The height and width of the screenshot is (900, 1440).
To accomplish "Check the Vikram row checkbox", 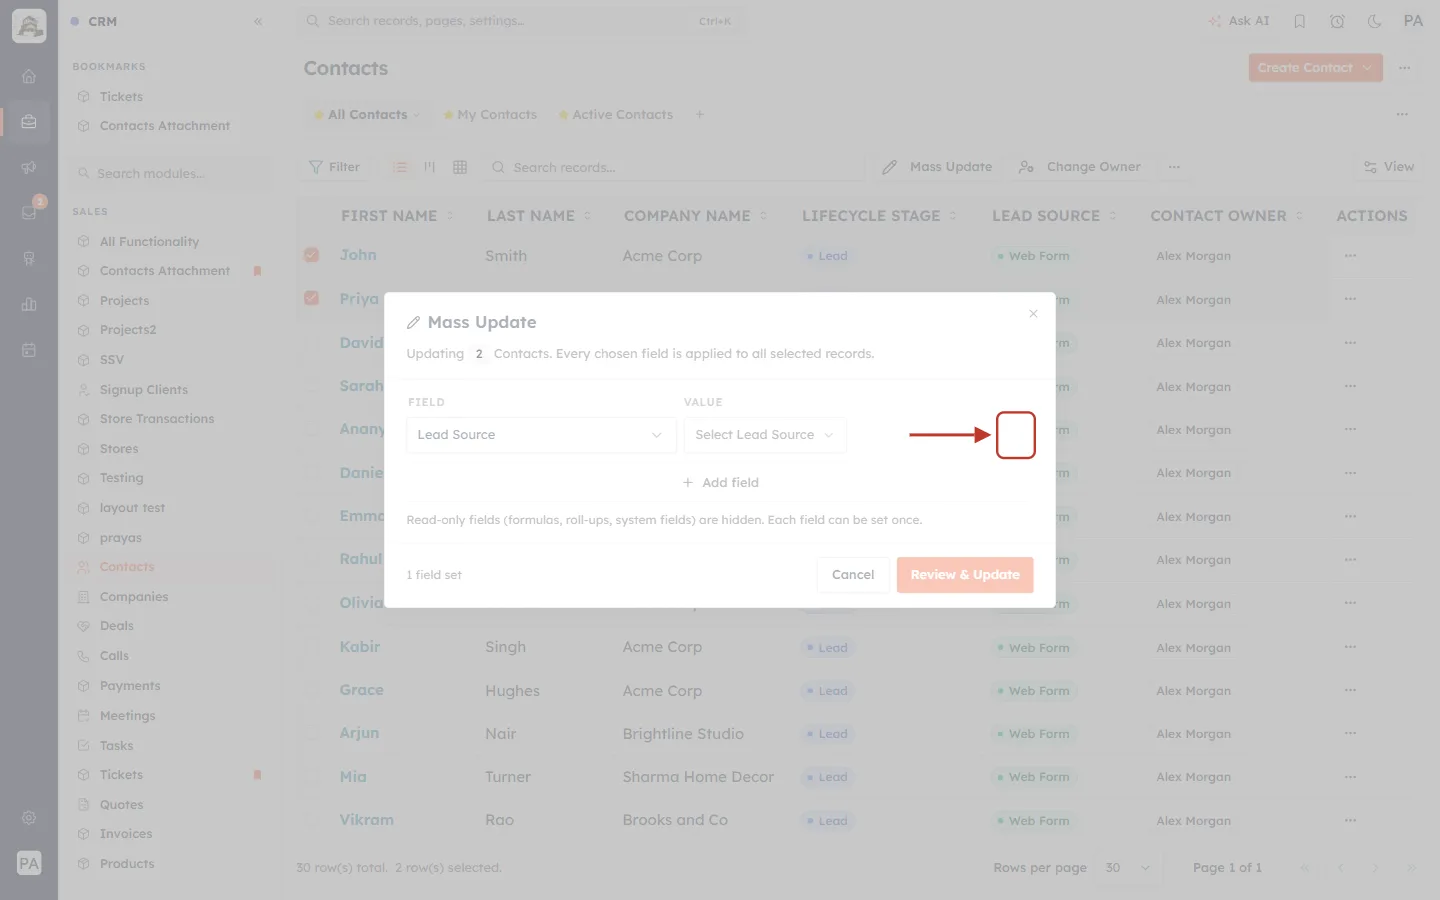I will pos(312,820).
